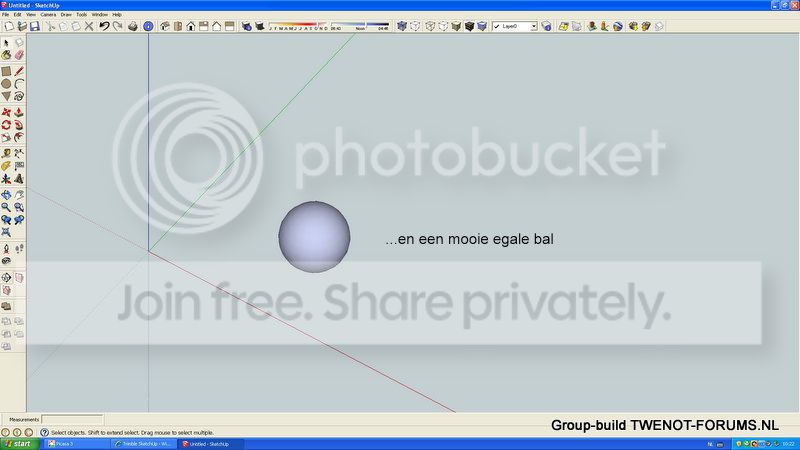Undo the last action
This screenshot has height=450, width=800.
click(105, 26)
